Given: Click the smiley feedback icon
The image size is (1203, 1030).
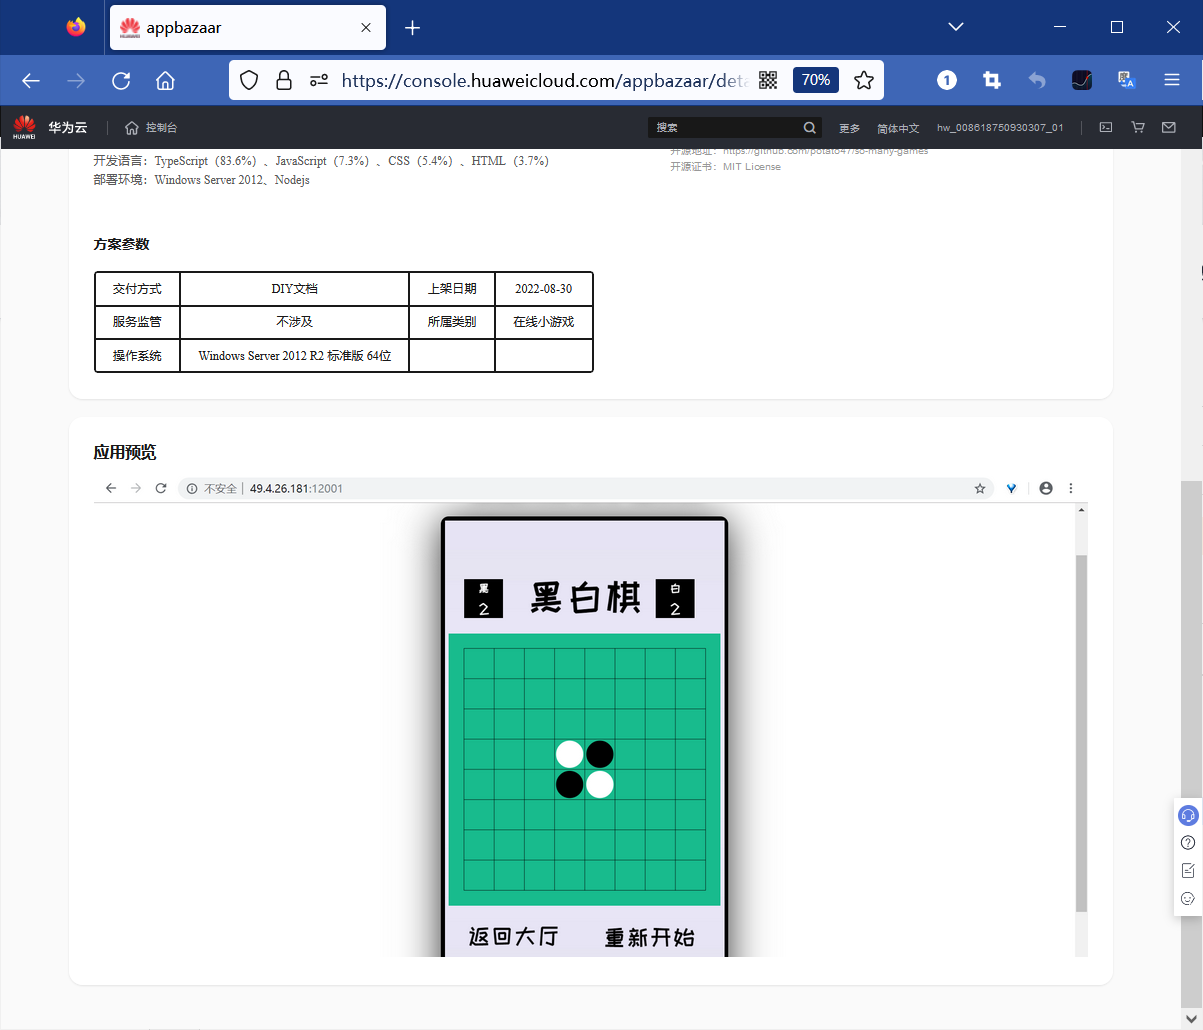Looking at the screenshot, I should [1187, 897].
